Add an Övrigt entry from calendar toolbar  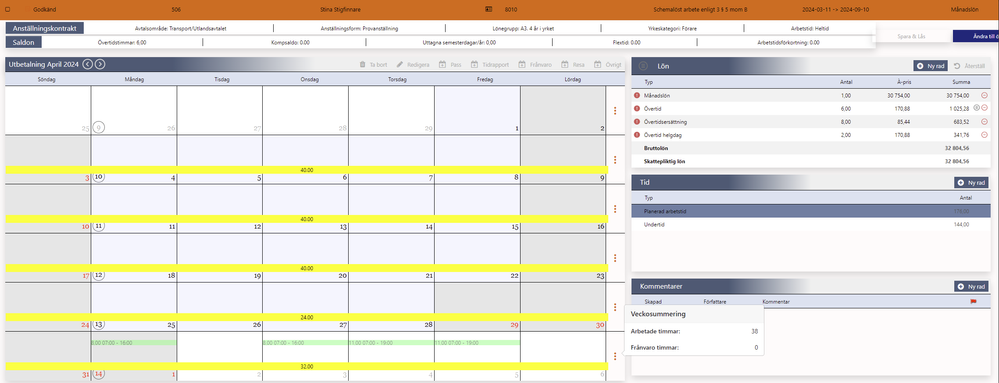click(x=608, y=64)
